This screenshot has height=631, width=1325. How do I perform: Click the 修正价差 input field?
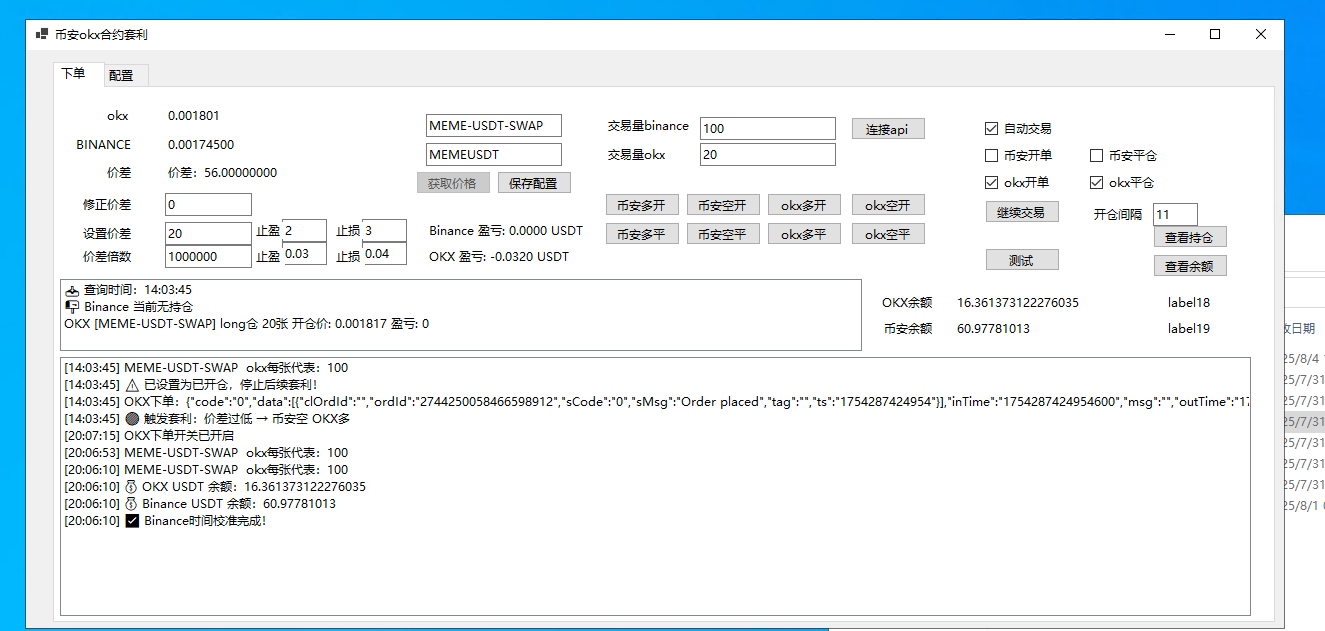[208, 205]
